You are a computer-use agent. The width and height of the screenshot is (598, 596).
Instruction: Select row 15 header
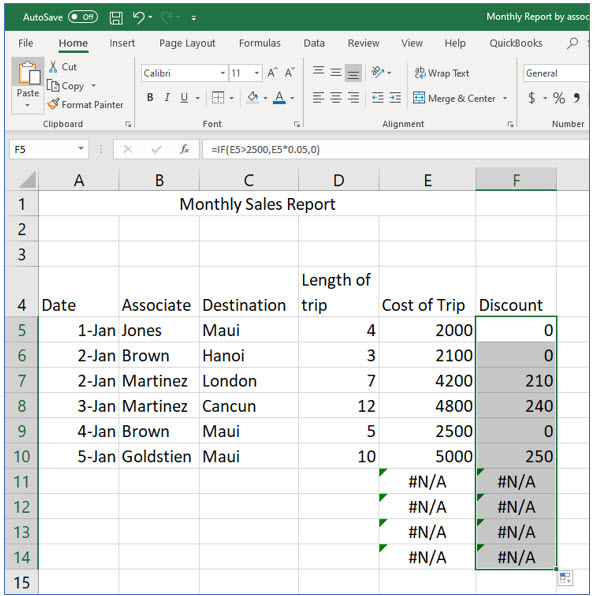[x=22, y=582]
